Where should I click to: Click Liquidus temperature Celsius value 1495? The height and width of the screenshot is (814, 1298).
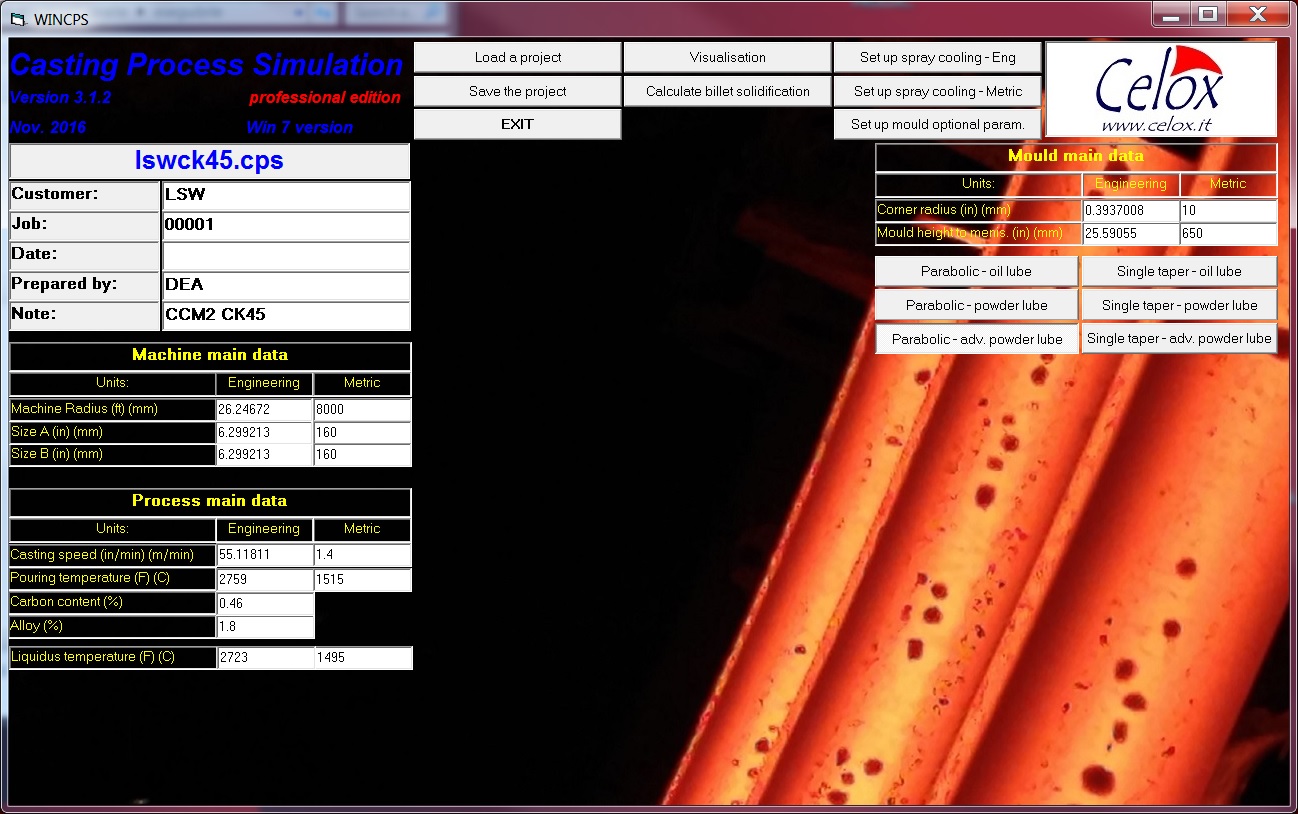pyautogui.click(x=362, y=658)
